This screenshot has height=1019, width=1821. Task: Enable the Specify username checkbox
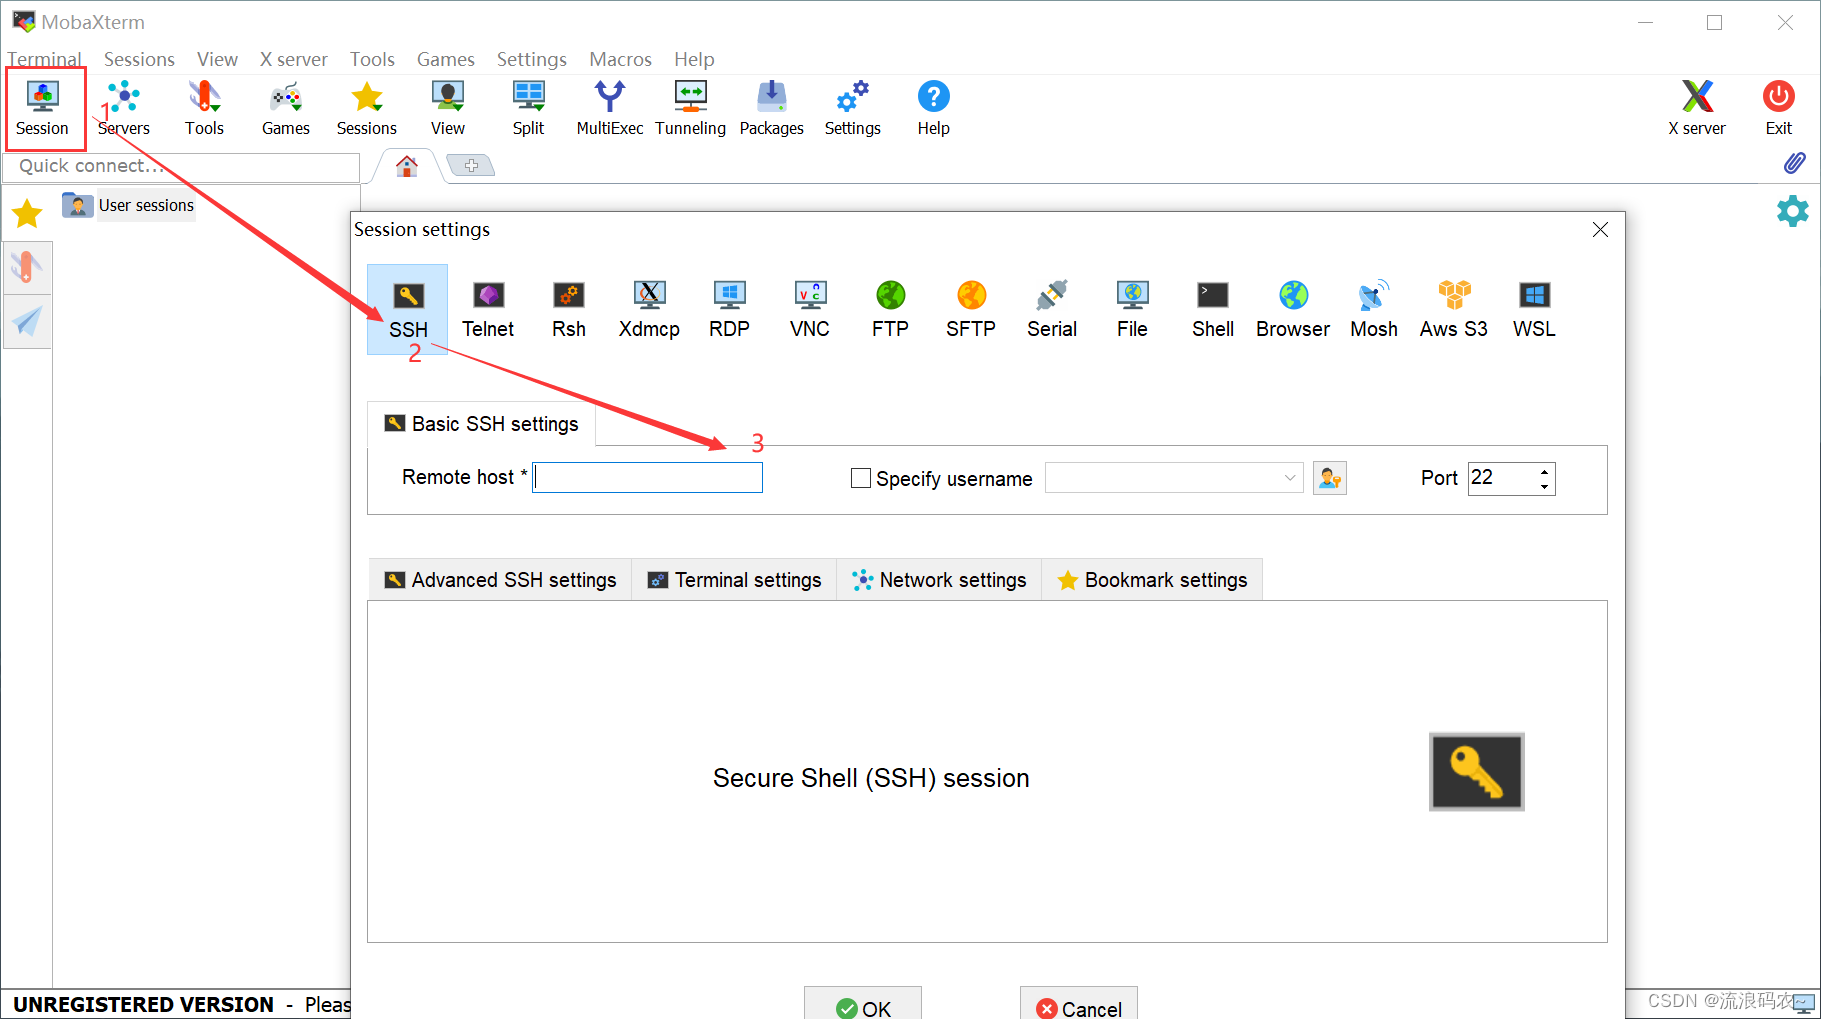tap(860, 478)
